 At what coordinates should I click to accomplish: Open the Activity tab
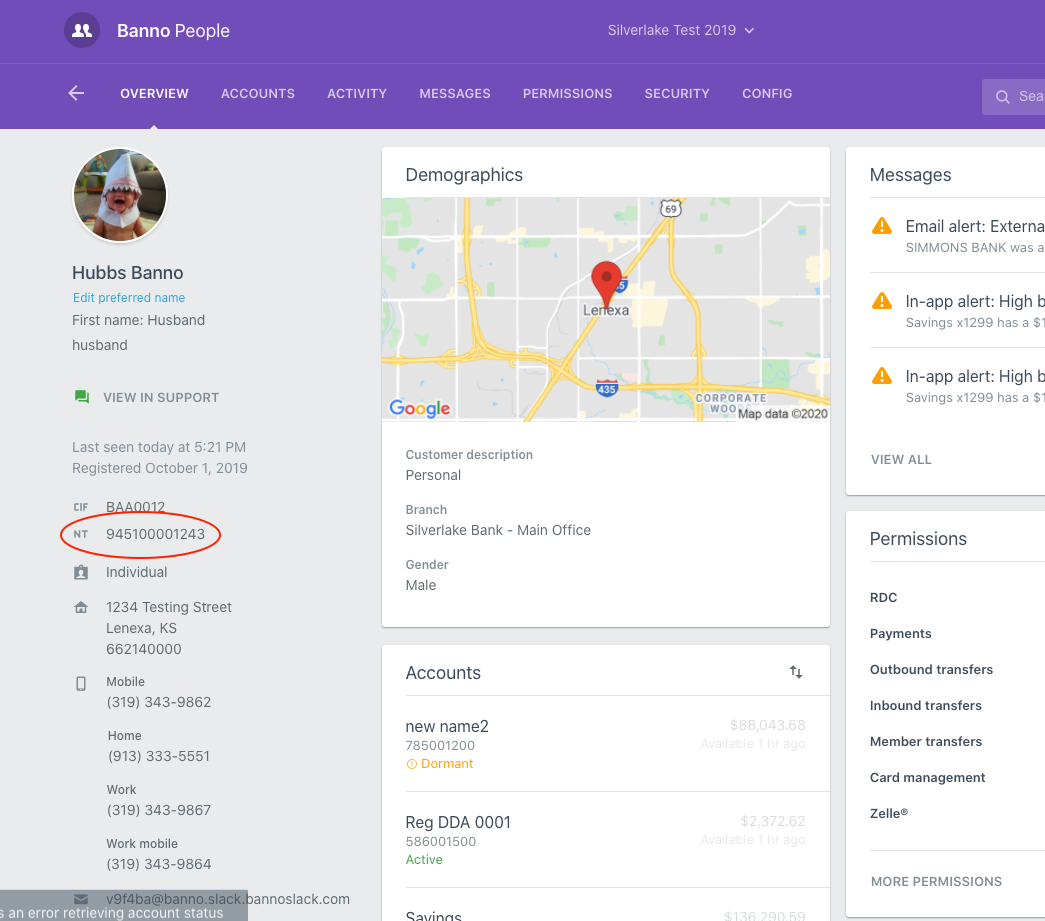click(357, 93)
